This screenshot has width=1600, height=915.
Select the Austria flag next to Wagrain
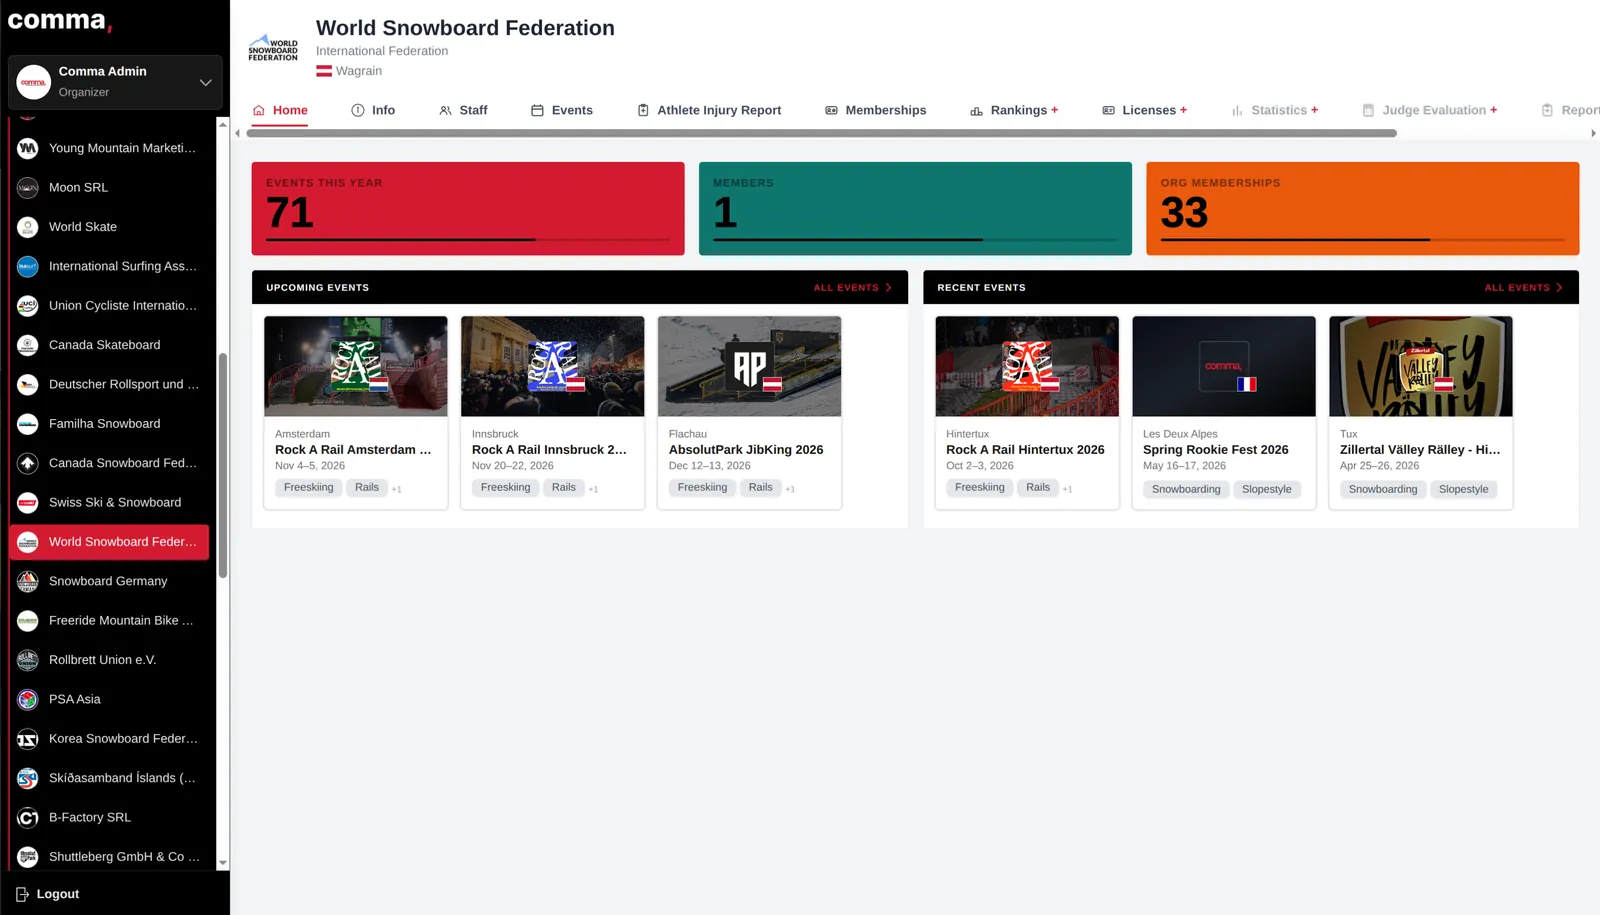(324, 71)
